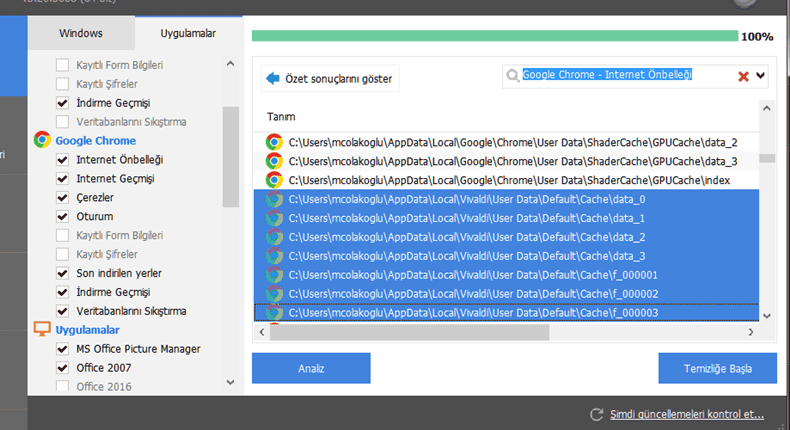The height and width of the screenshot is (430, 790).
Task: Check Kayıtlı Form Bilgileri under Google Chrome
Action: (x=62, y=235)
